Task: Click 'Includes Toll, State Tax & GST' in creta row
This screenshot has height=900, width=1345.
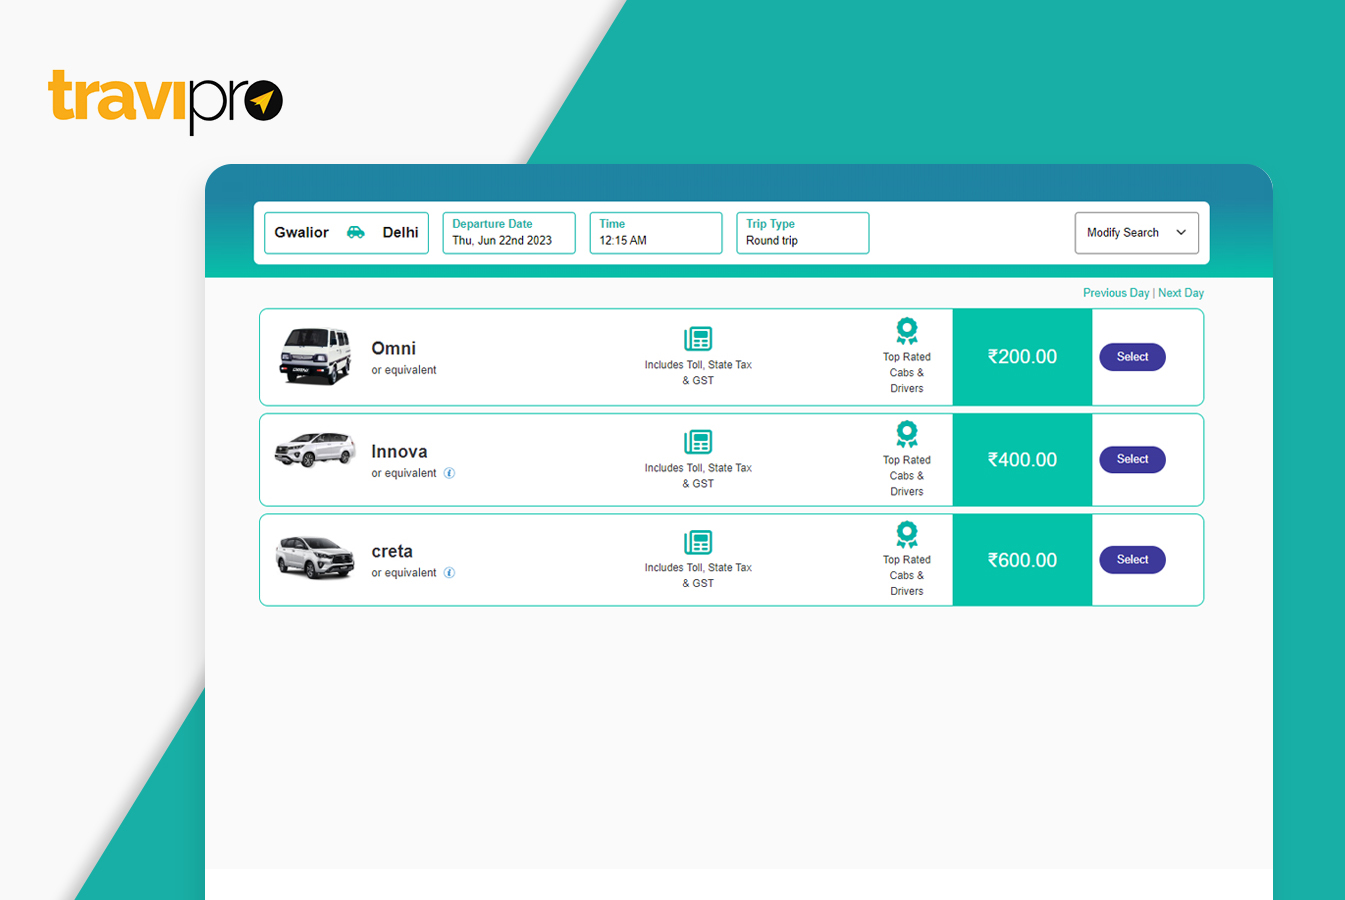Action: click(x=698, y=575)
